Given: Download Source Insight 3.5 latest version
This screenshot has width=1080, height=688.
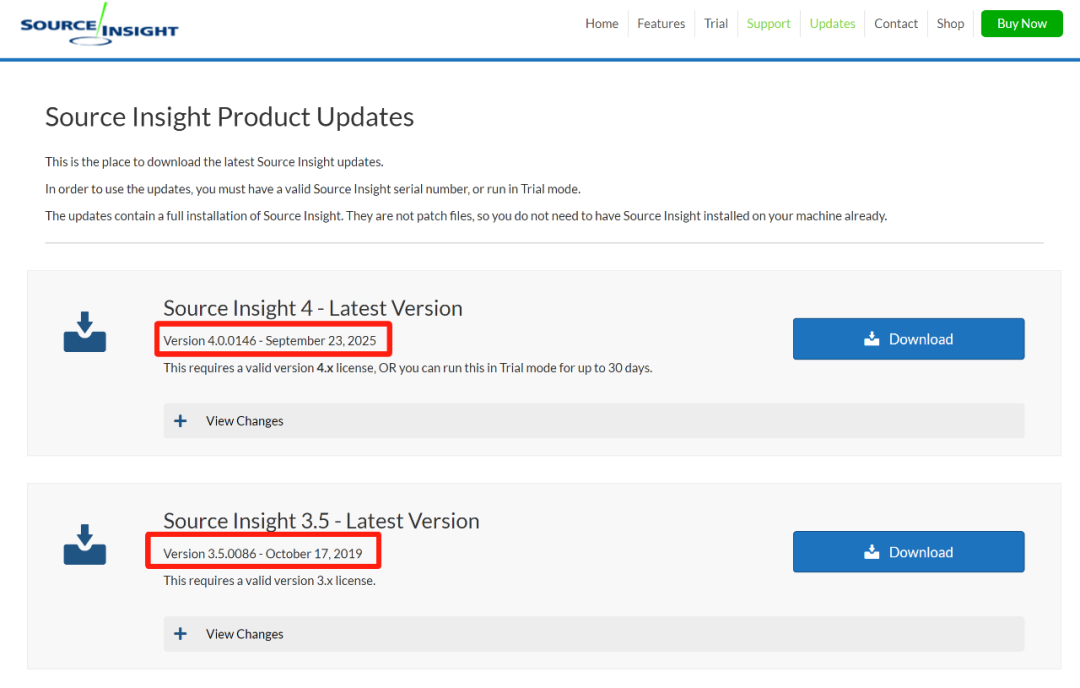Looking at the screenshot, I should (x=908, y=552).
